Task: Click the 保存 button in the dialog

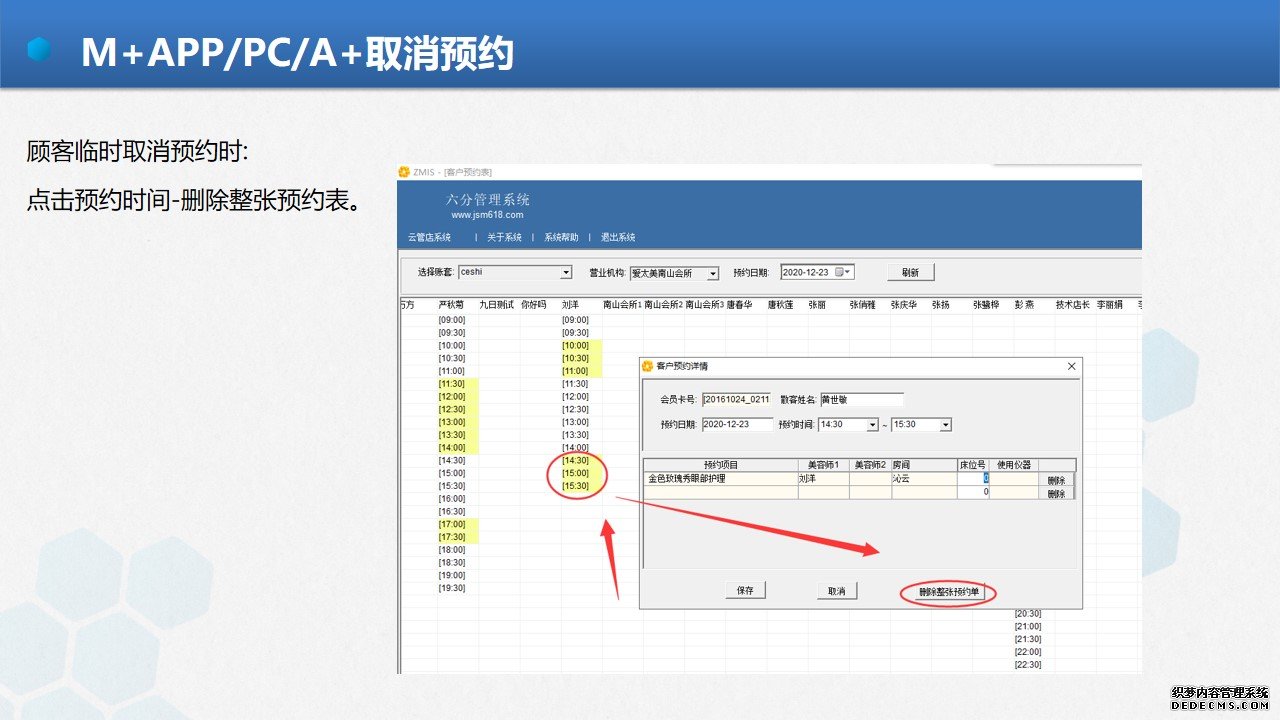Action: [x=745, y=591]
